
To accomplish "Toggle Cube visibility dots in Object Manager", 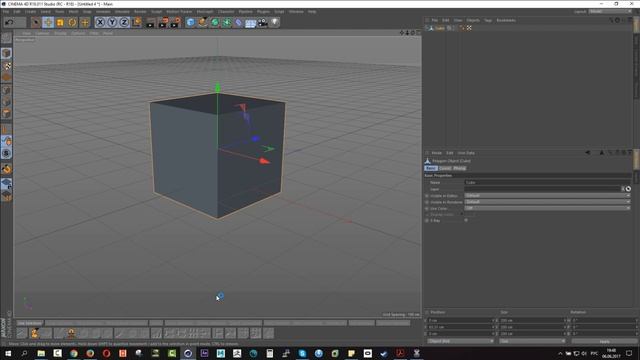I will coord(453,28).
